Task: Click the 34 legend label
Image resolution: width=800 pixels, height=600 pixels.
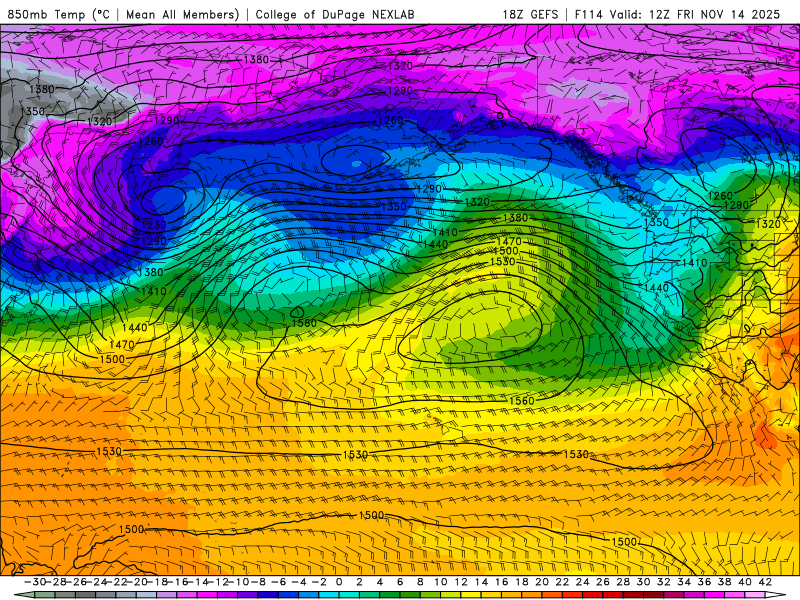Action: pyautogui.click(x=684, y=582)
